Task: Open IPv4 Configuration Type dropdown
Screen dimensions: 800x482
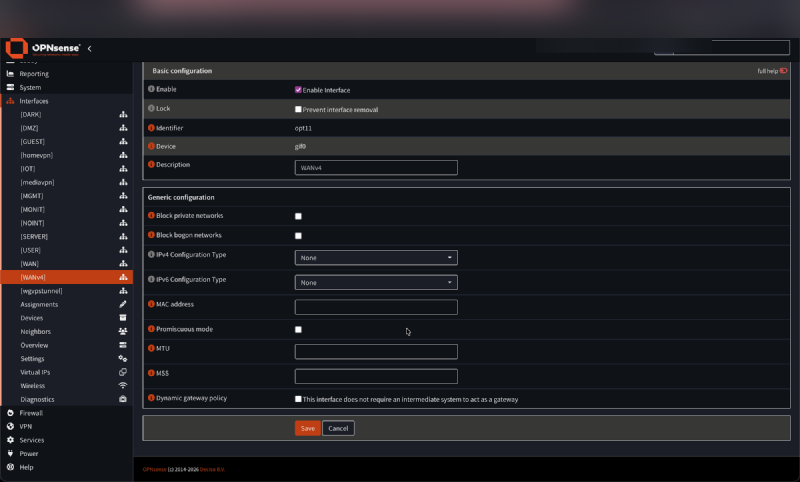Action: coord(376,258)
